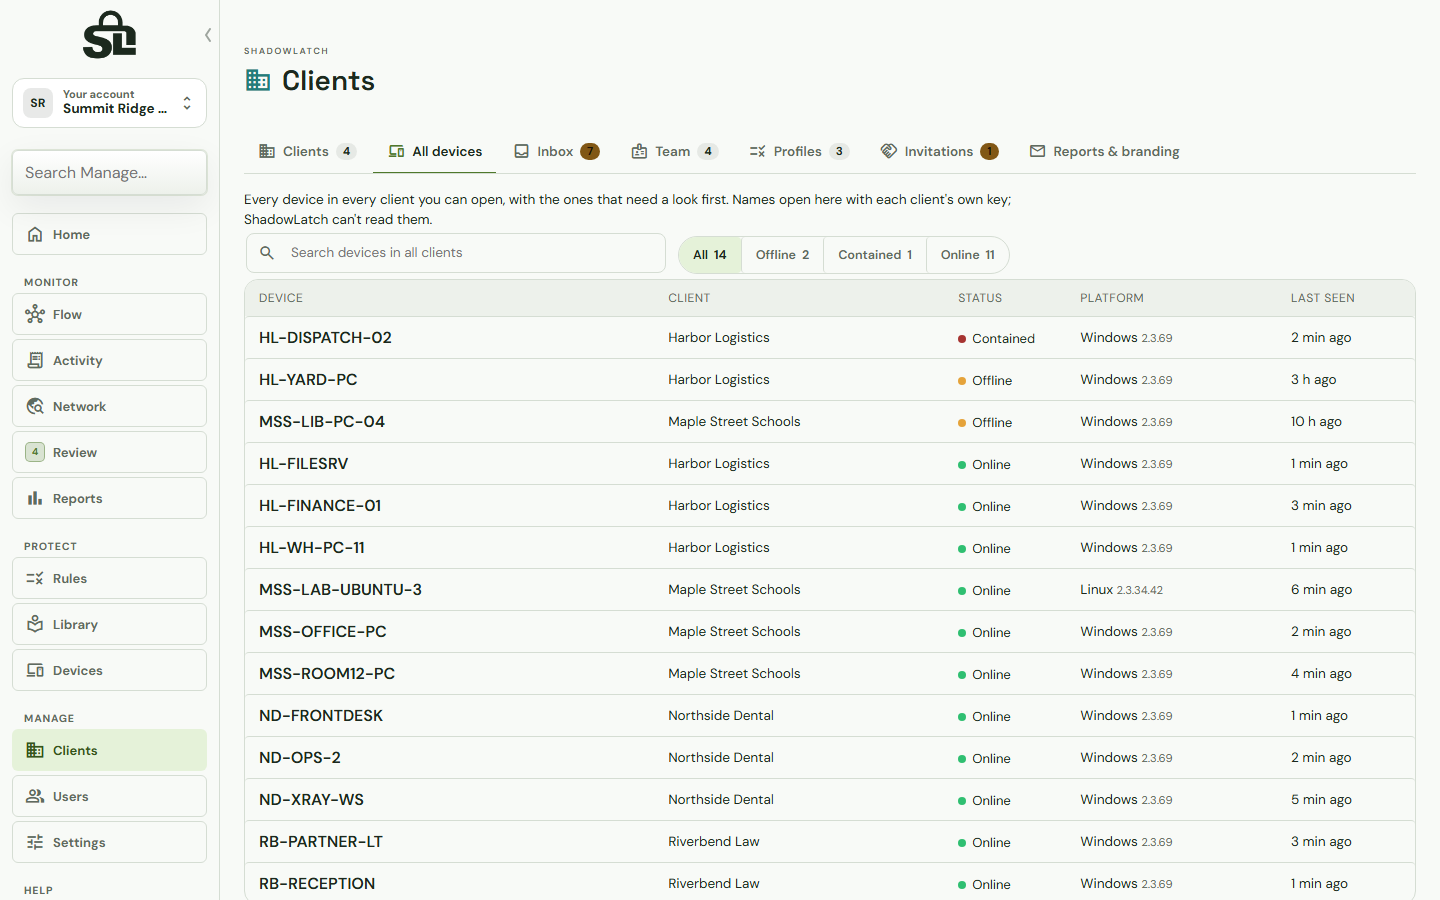
Task: Click Linux 2.3.34.42 platform cell
Action: [1121, 590]
